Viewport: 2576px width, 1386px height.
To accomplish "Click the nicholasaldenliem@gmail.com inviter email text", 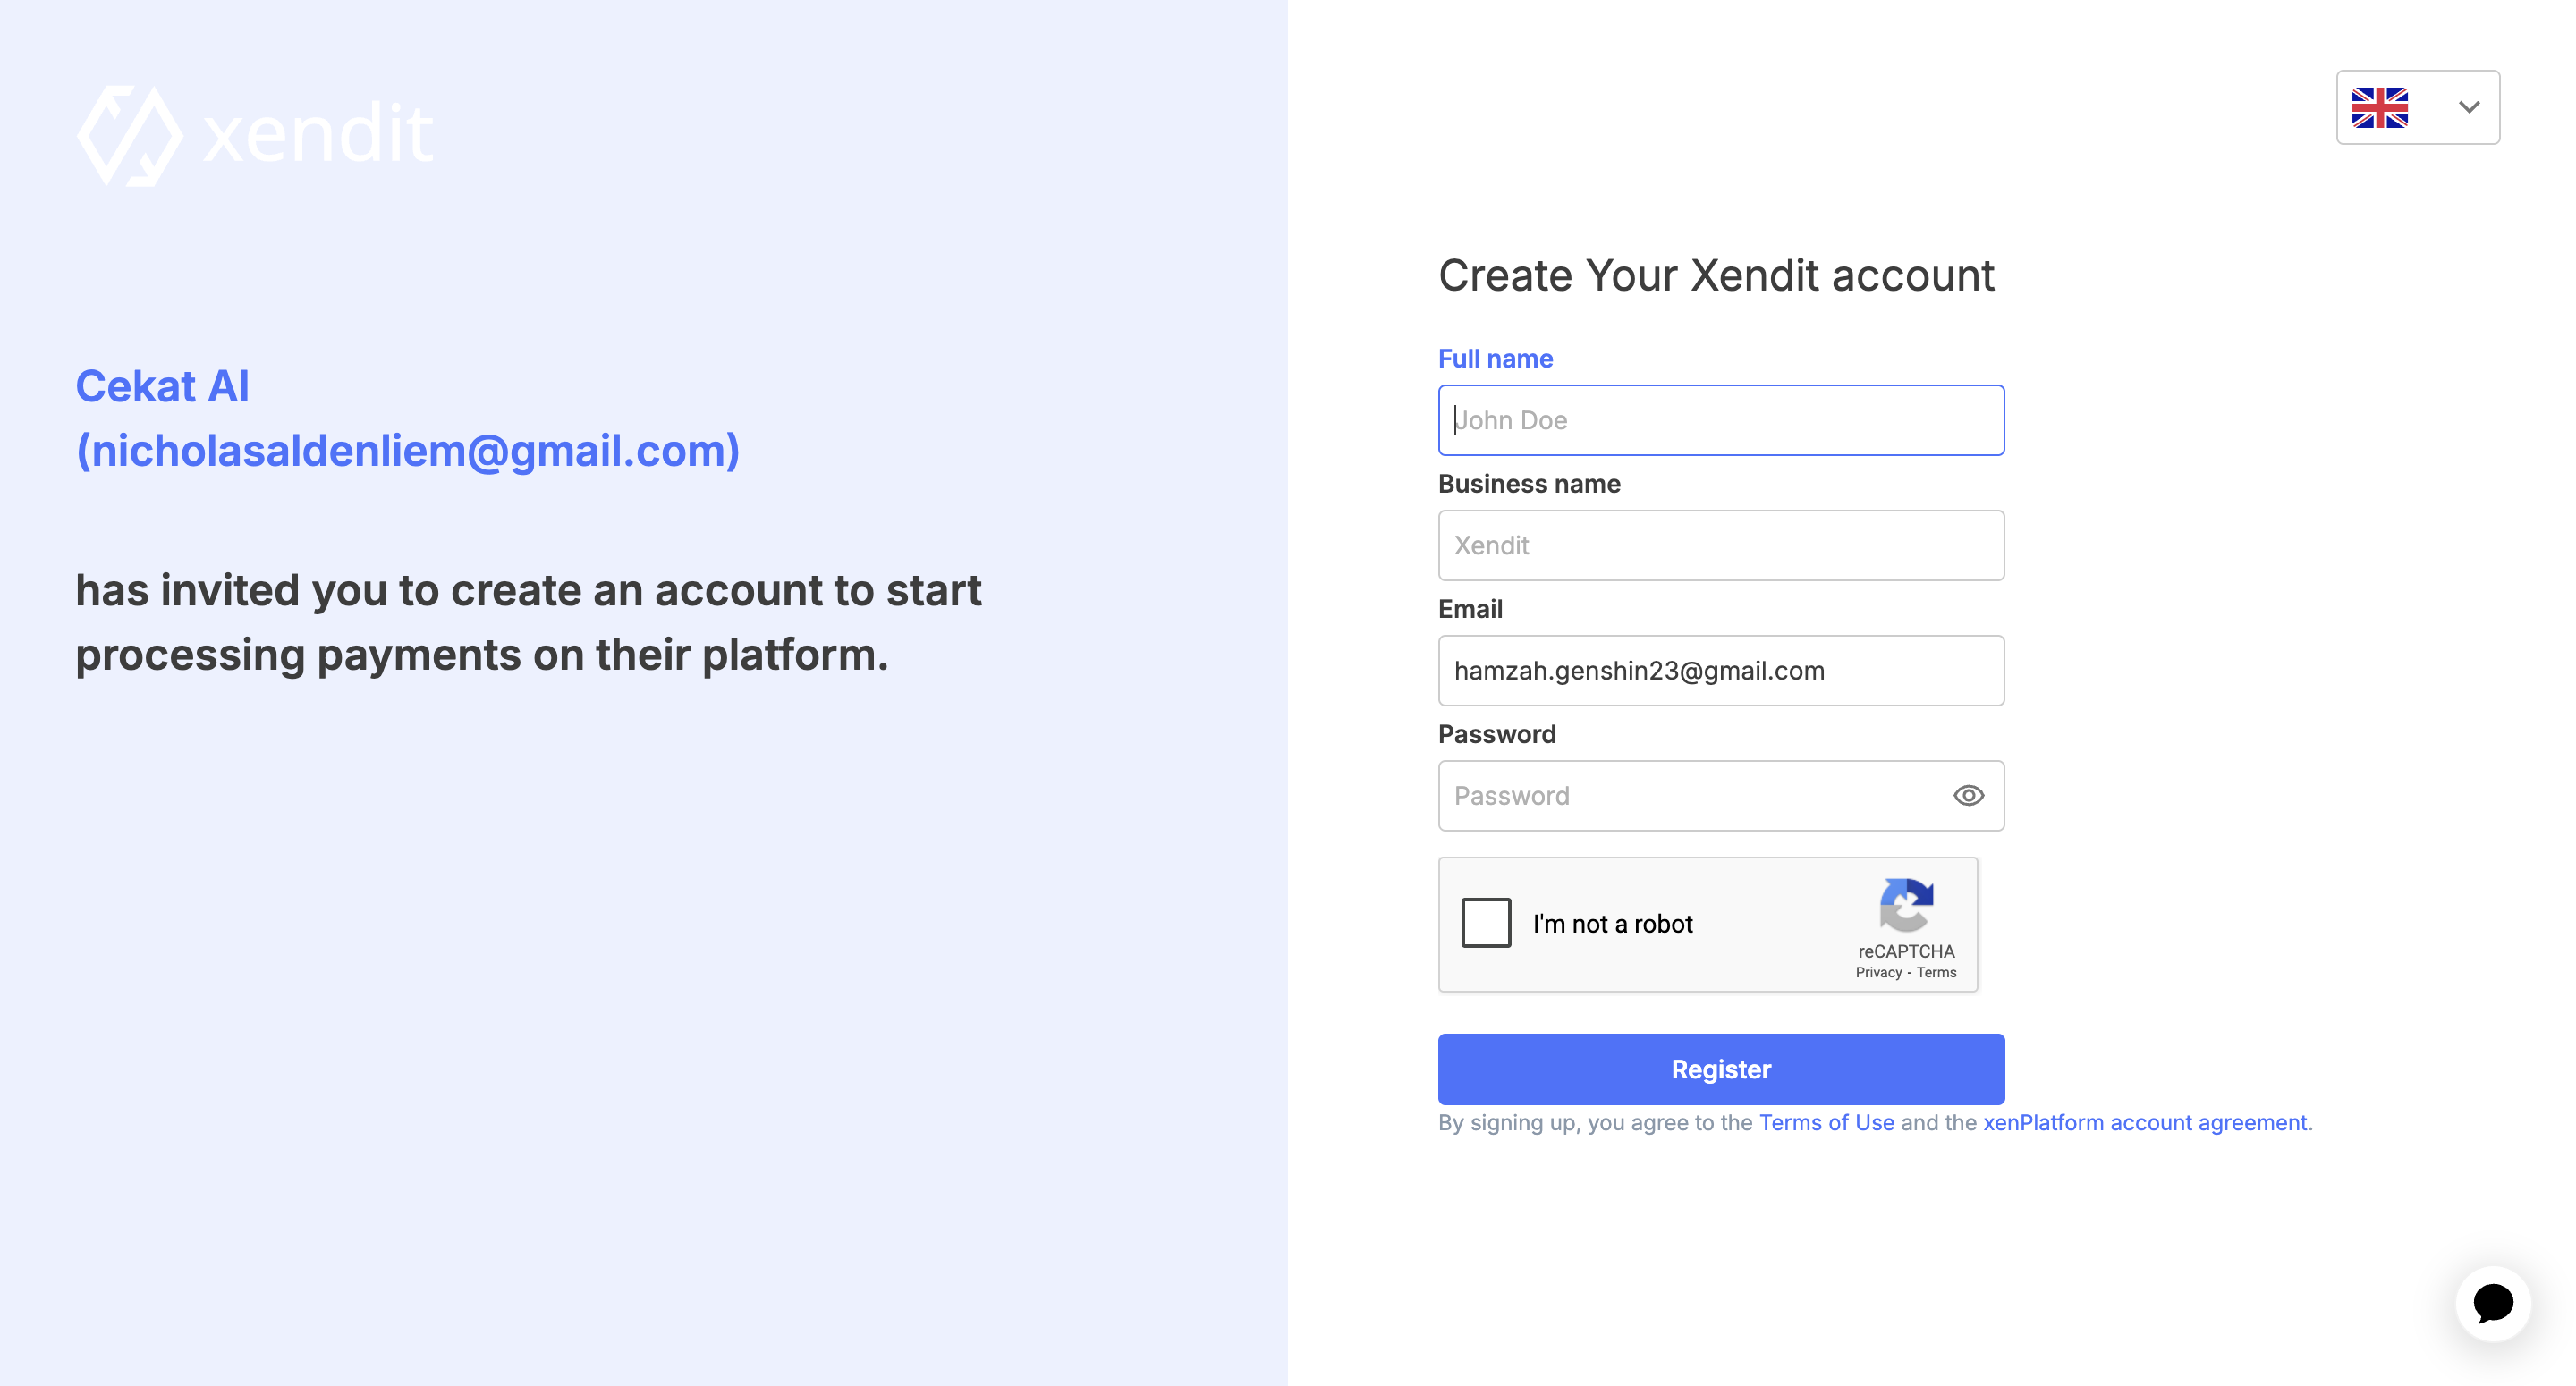I will tap(408, 451).
